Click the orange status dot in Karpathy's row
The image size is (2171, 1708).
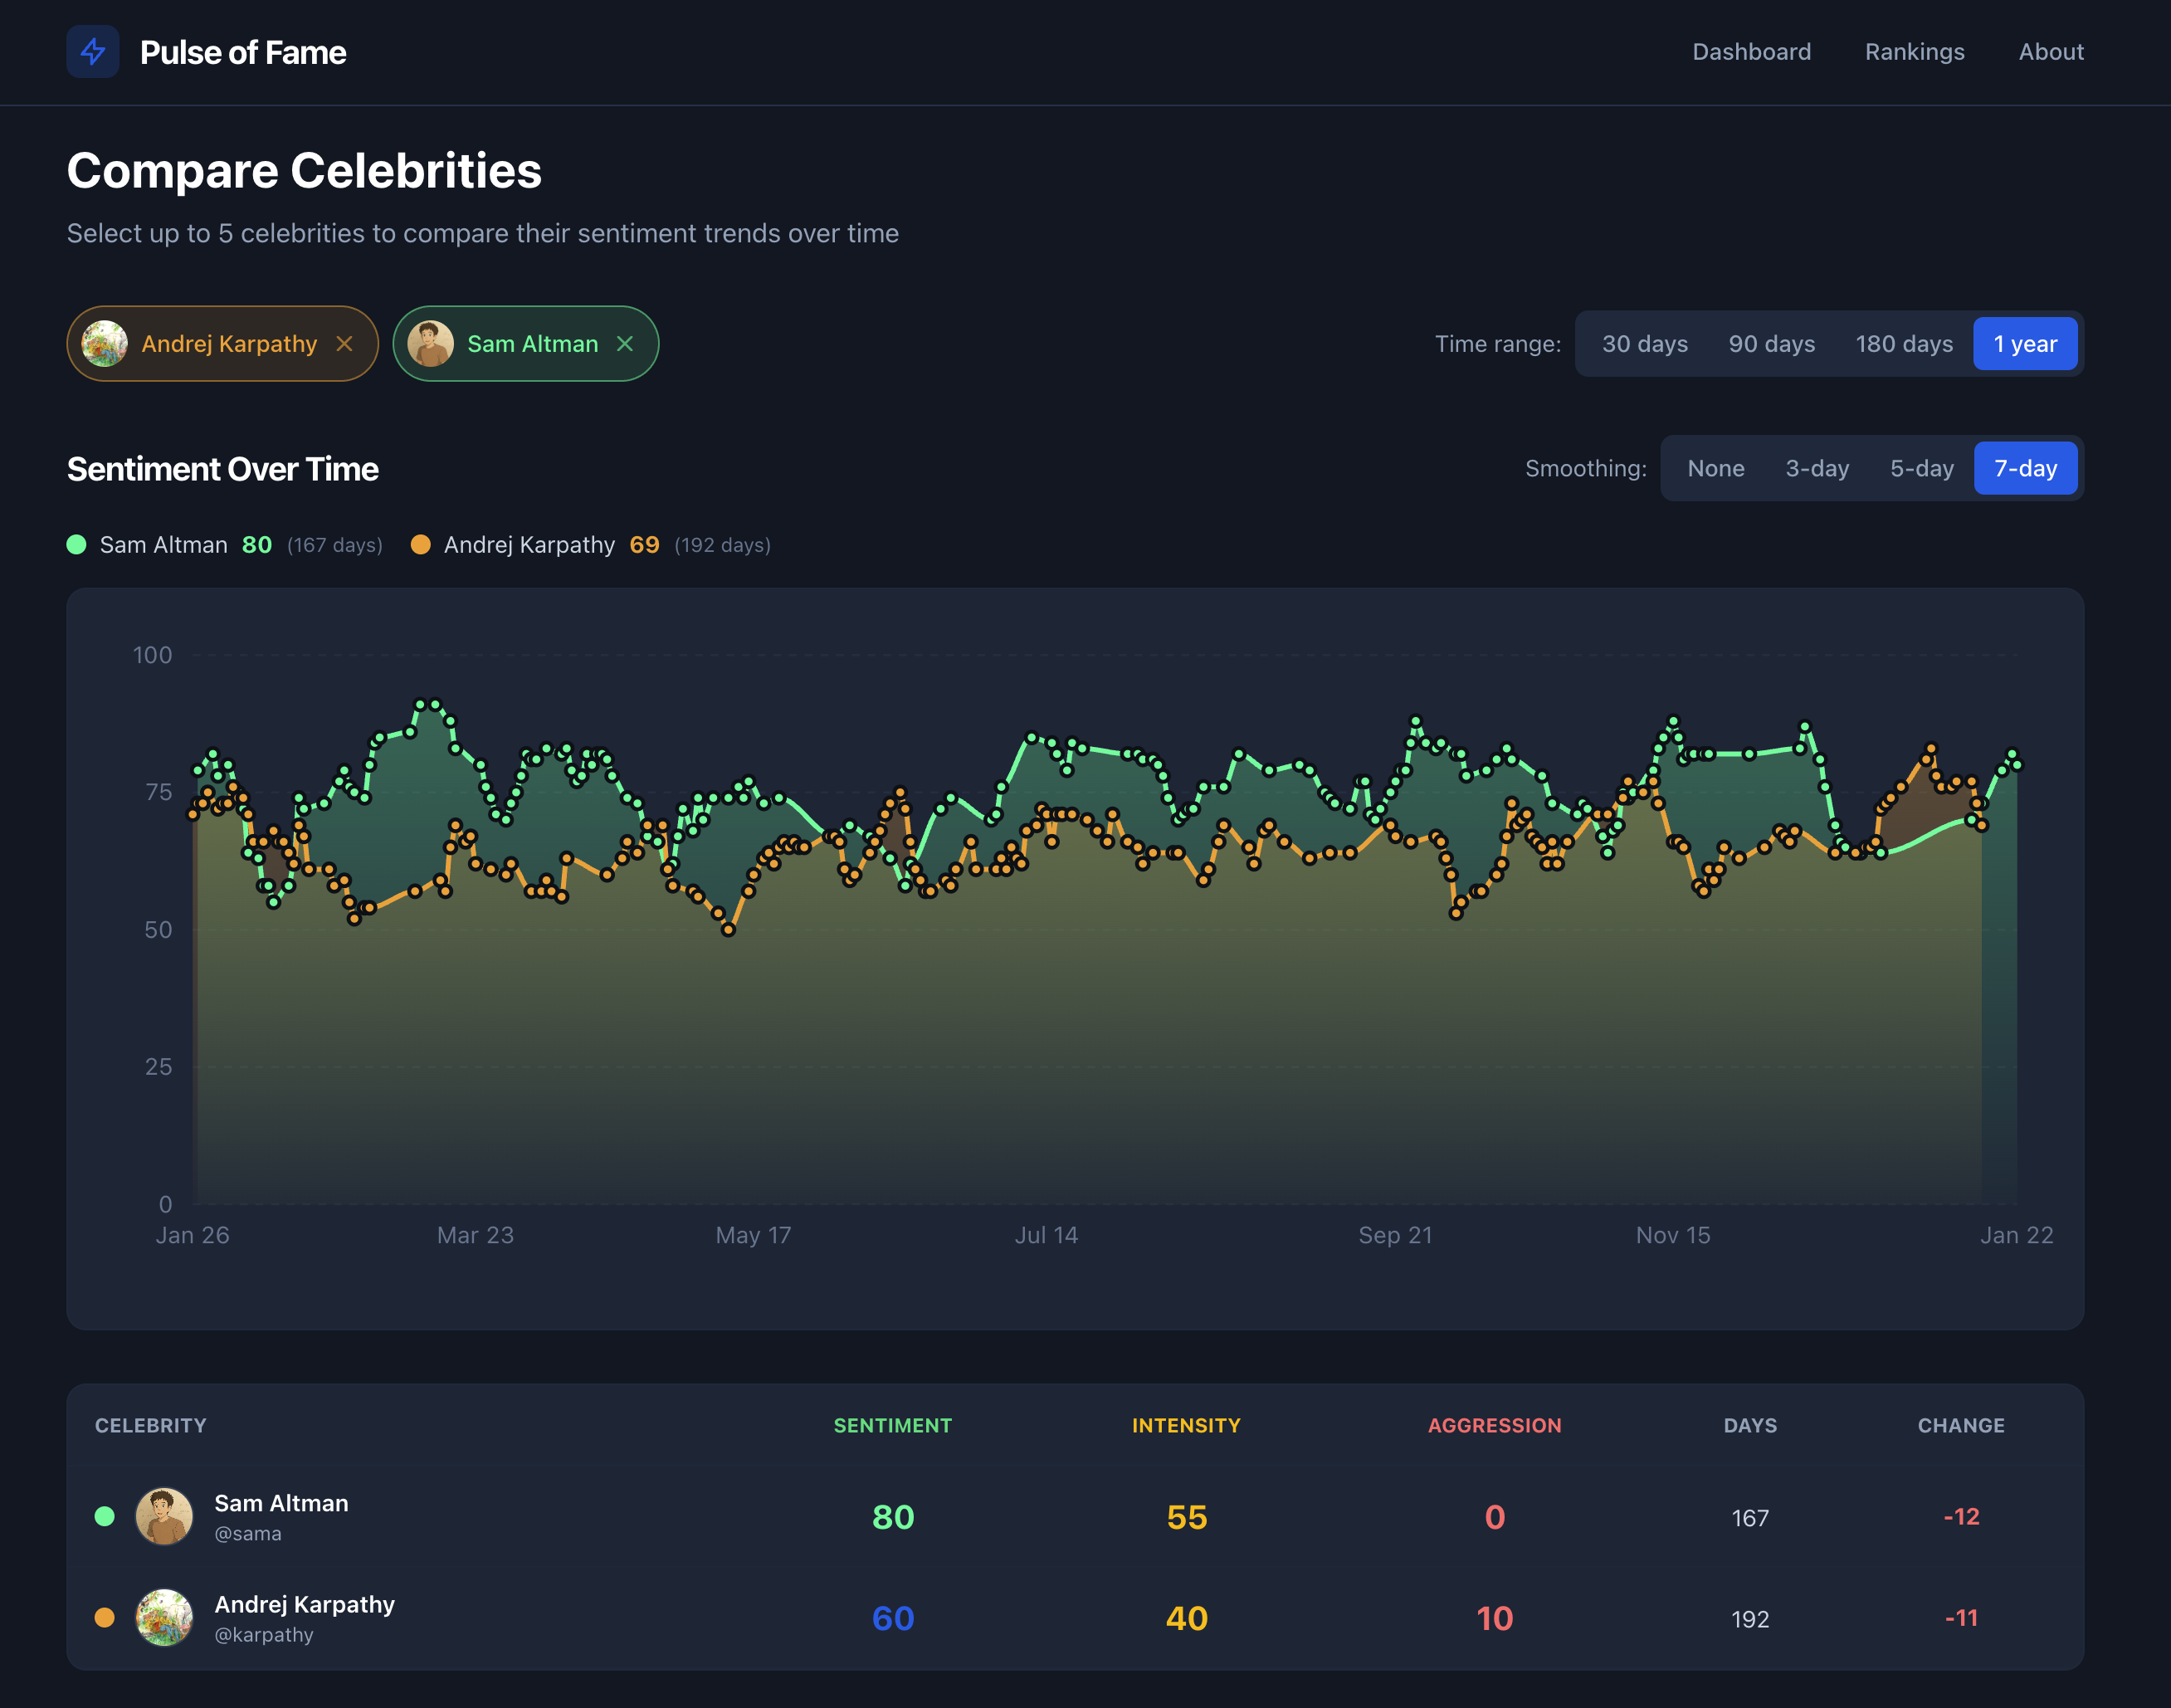(105, 1618)
